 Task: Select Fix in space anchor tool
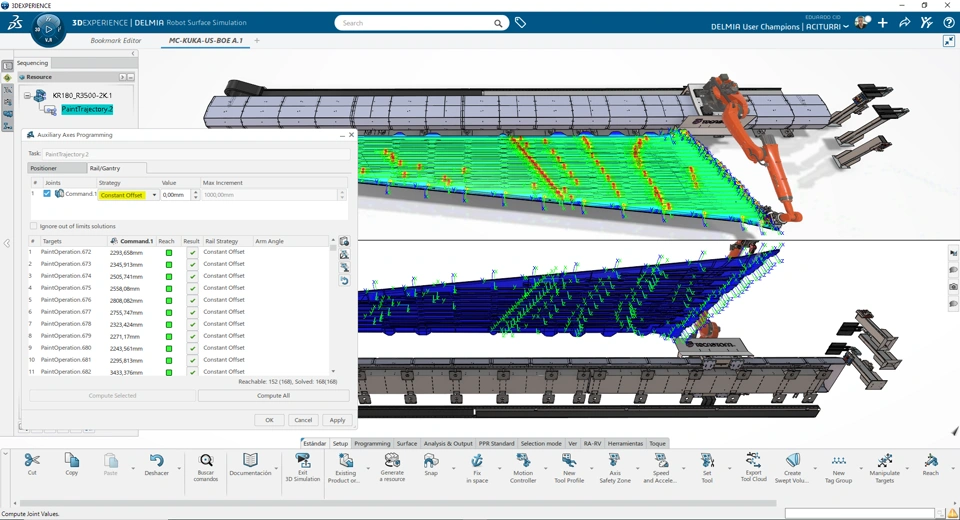coord(477,461)
